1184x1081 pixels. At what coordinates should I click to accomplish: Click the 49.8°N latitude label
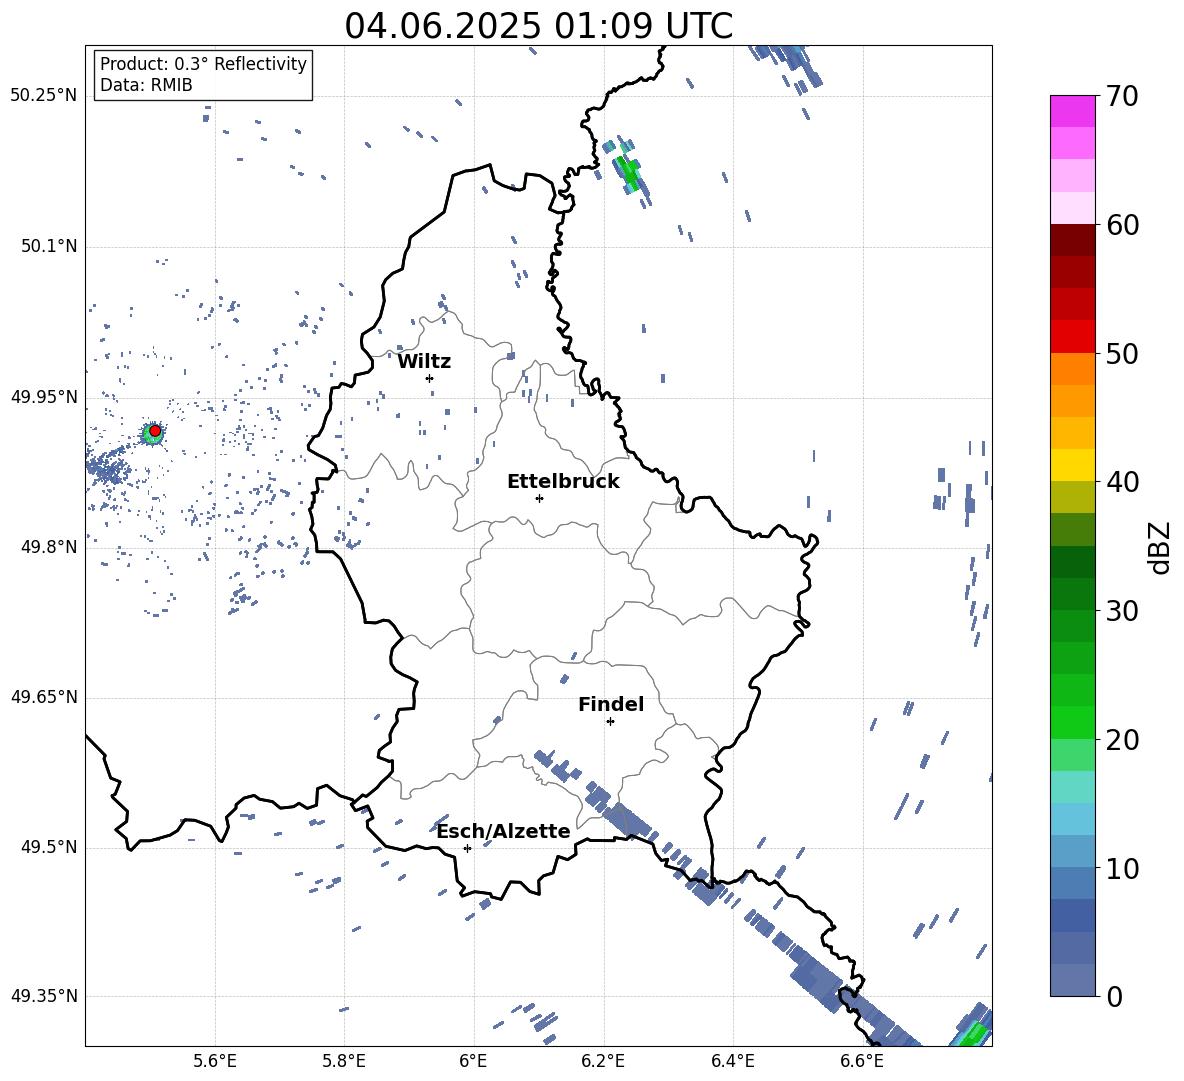pos(49,547)
